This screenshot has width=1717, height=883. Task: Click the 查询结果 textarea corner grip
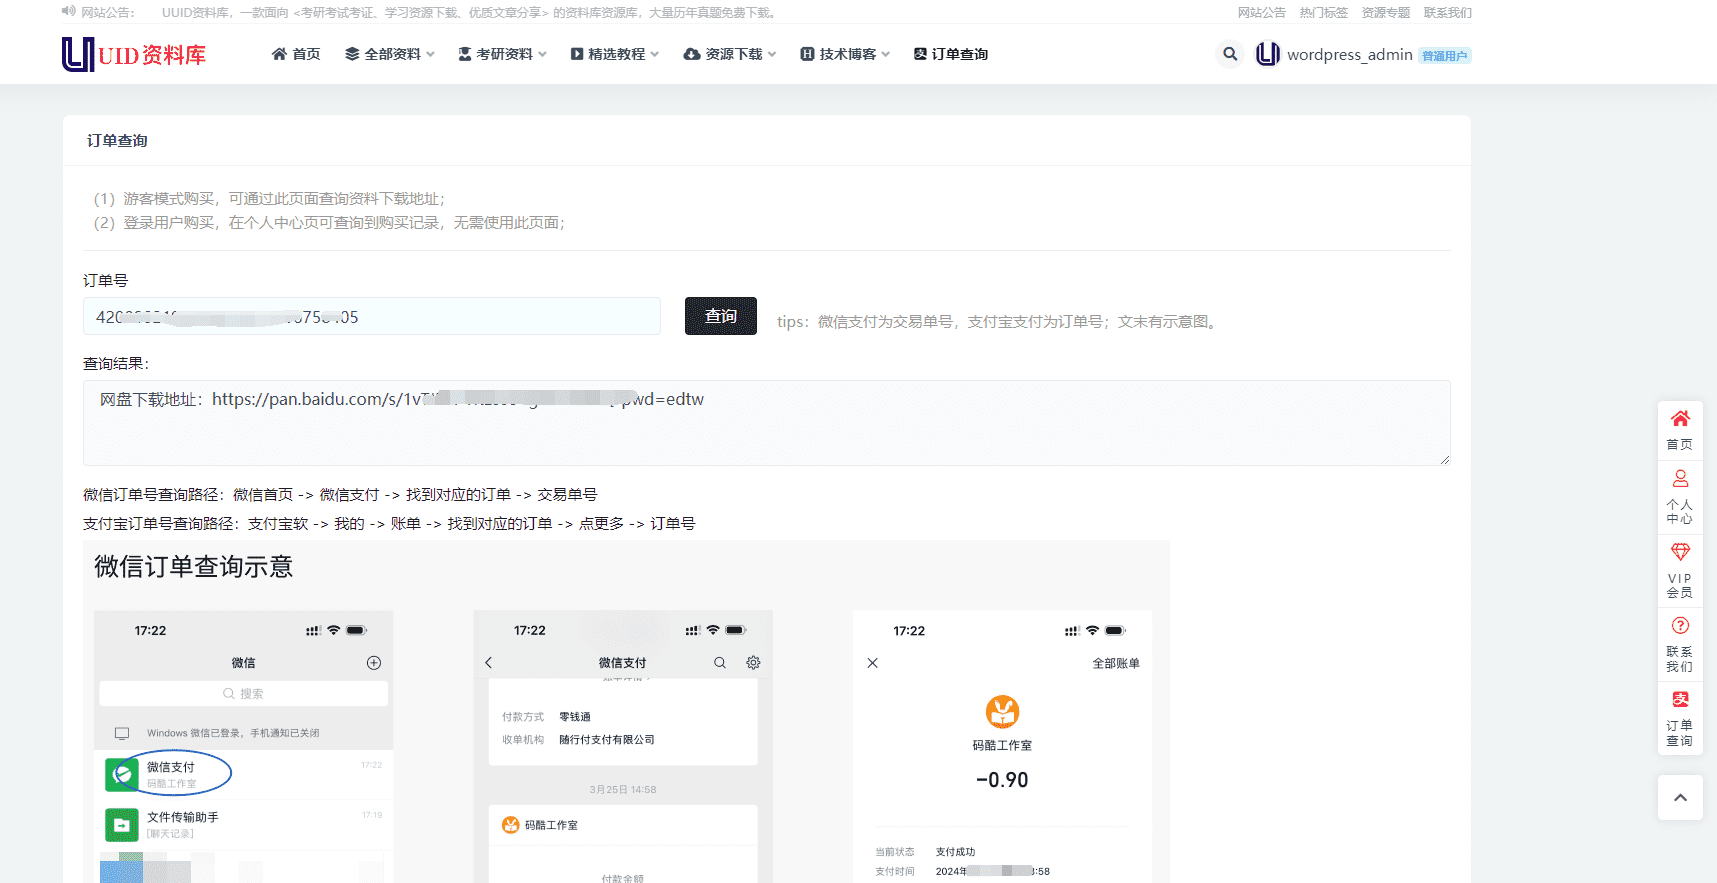(x=1445, y=460)
